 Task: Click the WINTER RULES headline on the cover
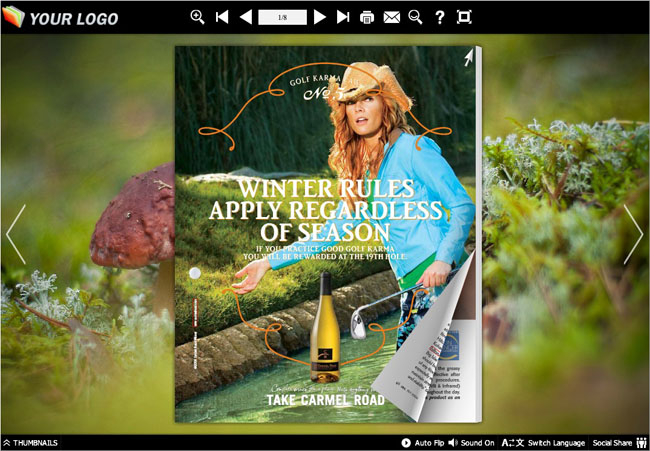326,188
